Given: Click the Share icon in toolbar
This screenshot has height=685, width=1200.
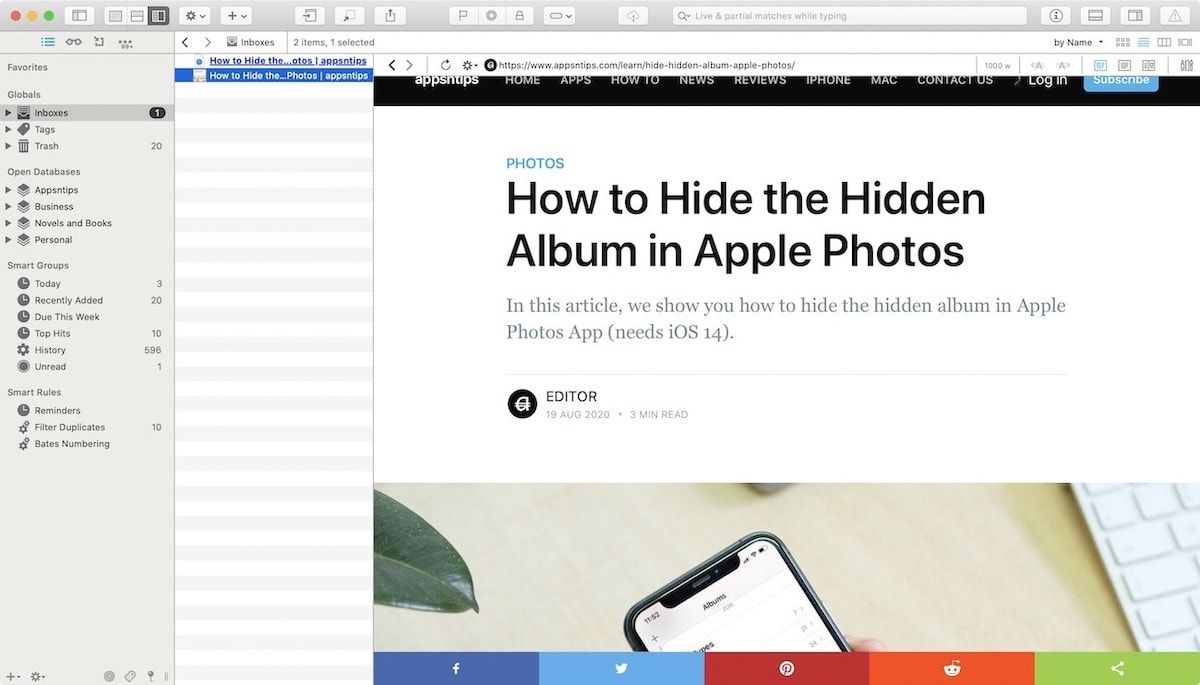Looking at the screenshot, I should click(x=389, y=16).
